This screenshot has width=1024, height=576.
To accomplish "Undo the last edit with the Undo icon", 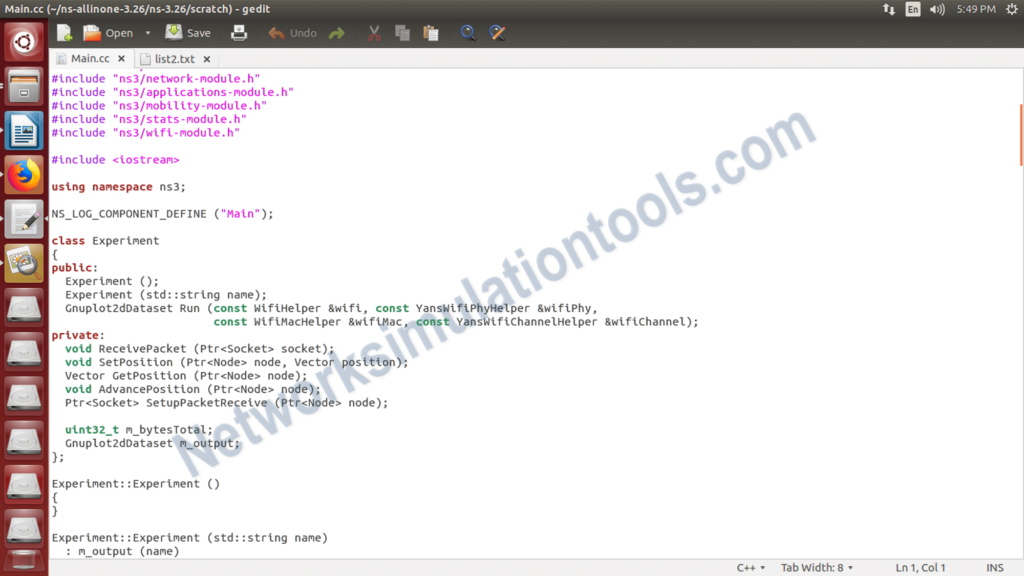I will click(291, 32).
